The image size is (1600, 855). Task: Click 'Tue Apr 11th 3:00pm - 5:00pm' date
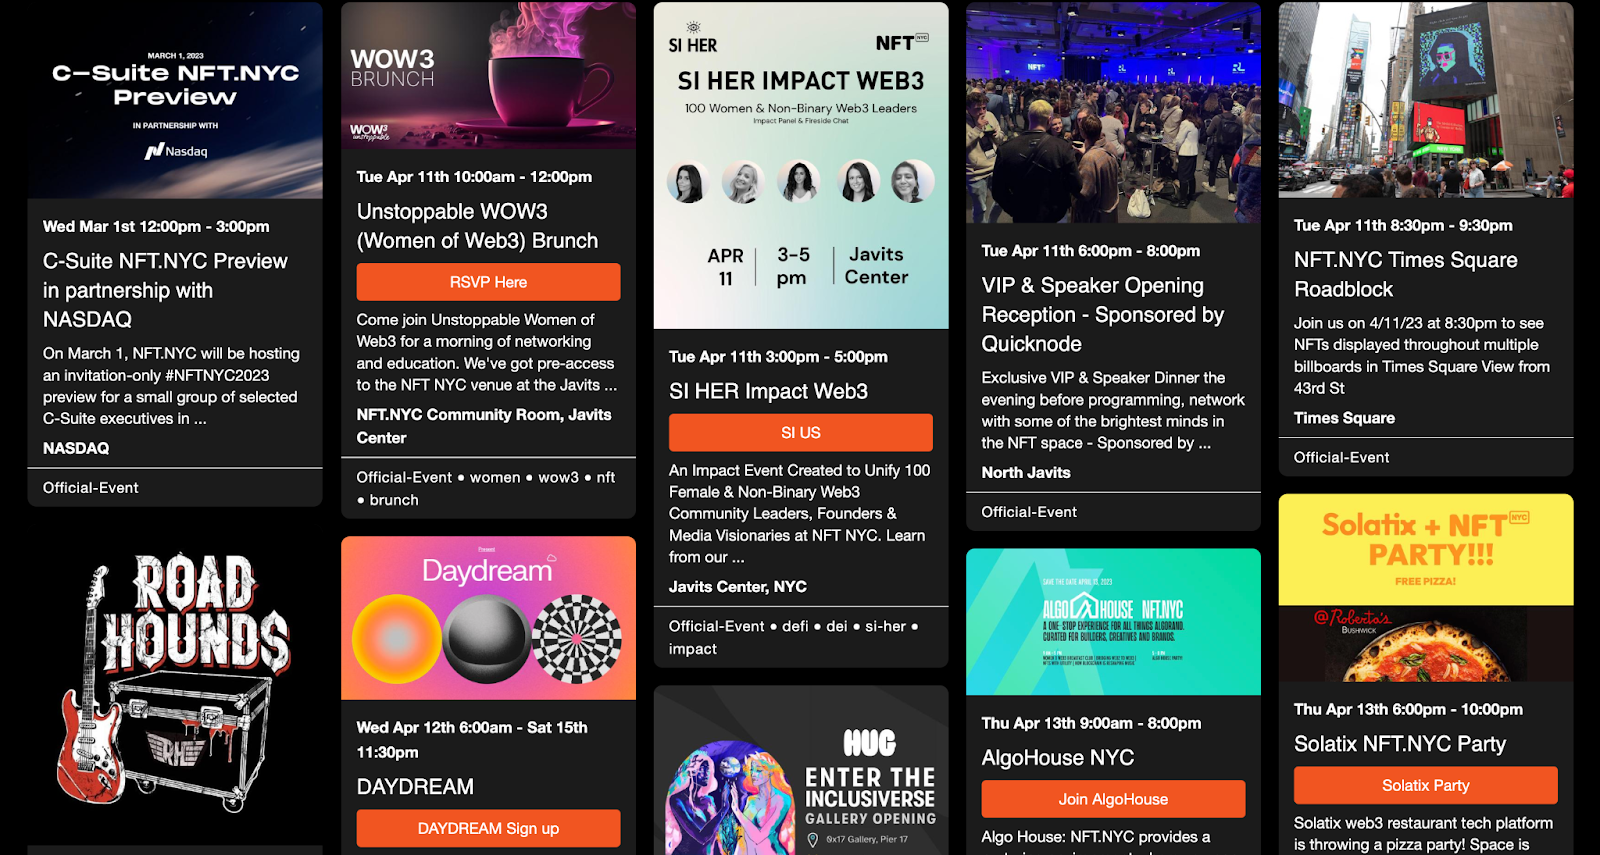pyautogui.click(x=778, y=357)
